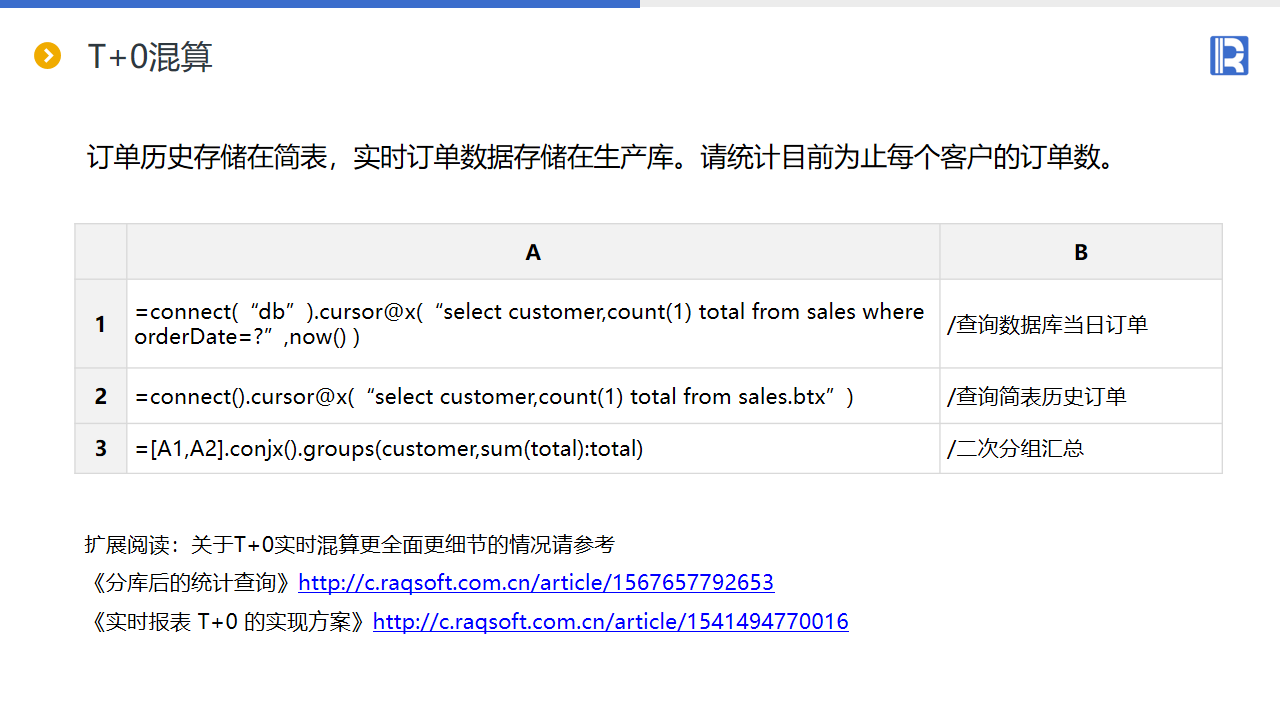
Task: Open the link ending in 1541494770016
Action: click(x=610, y=622)
